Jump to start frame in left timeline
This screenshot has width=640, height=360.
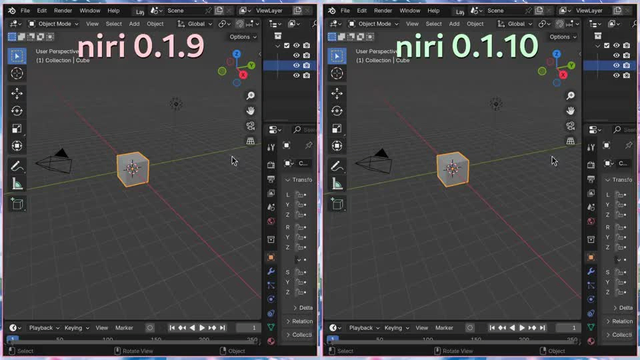pyautogui.click(x=172, y=328)
